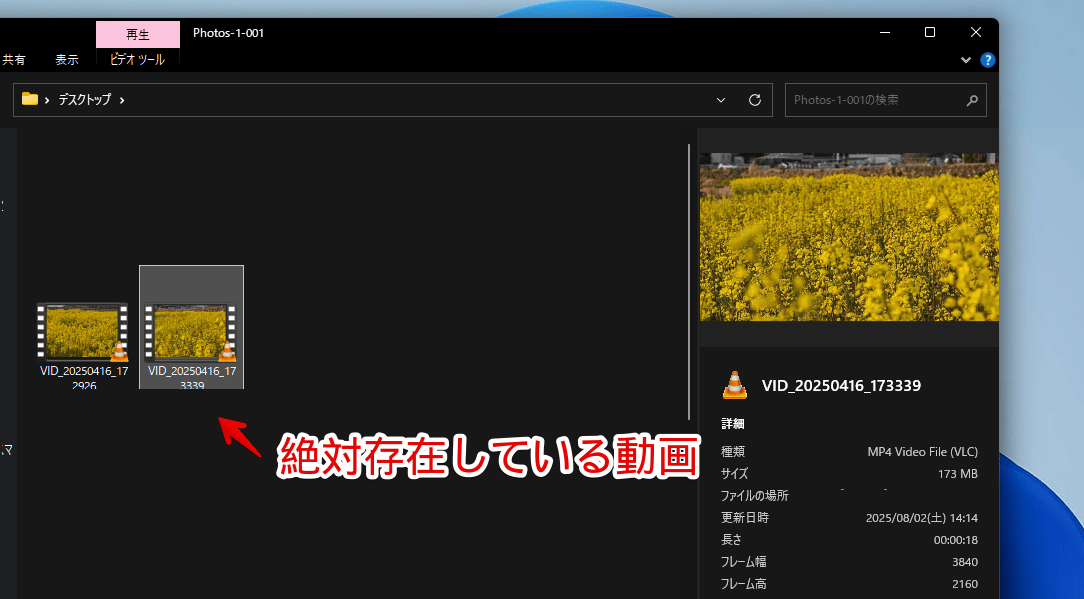Click the search magnifier icon
1084x599 pixels.
[x=971, y=100]
